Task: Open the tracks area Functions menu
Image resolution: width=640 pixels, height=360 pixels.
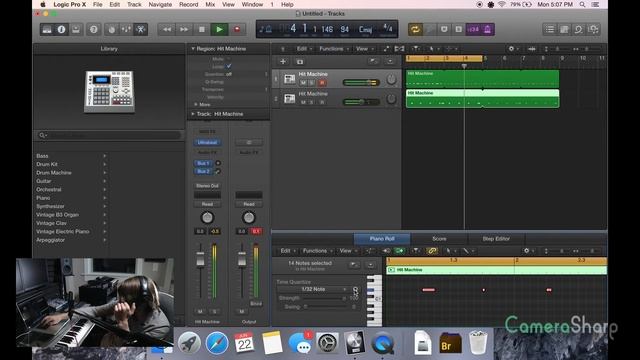Action: click(333, 49)
